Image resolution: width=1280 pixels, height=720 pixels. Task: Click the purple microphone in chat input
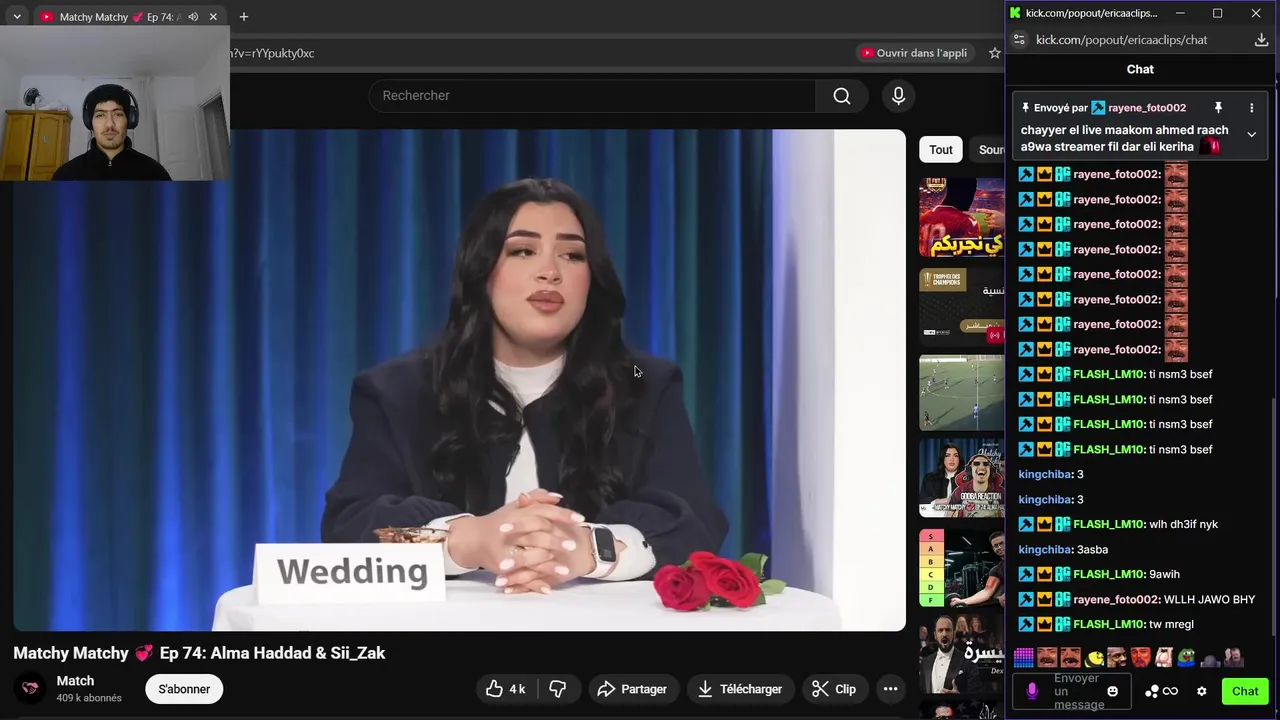click(1032, 691)
